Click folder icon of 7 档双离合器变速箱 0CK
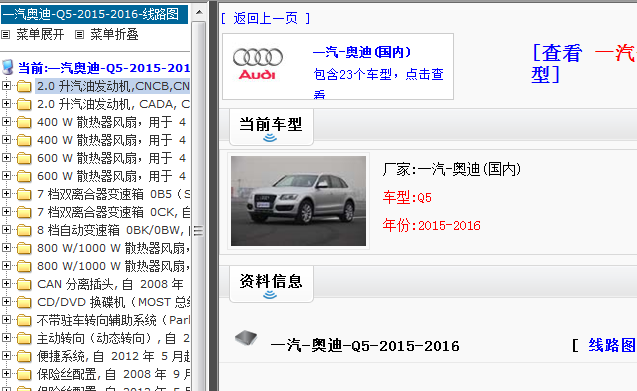 (x=24, y=212)
